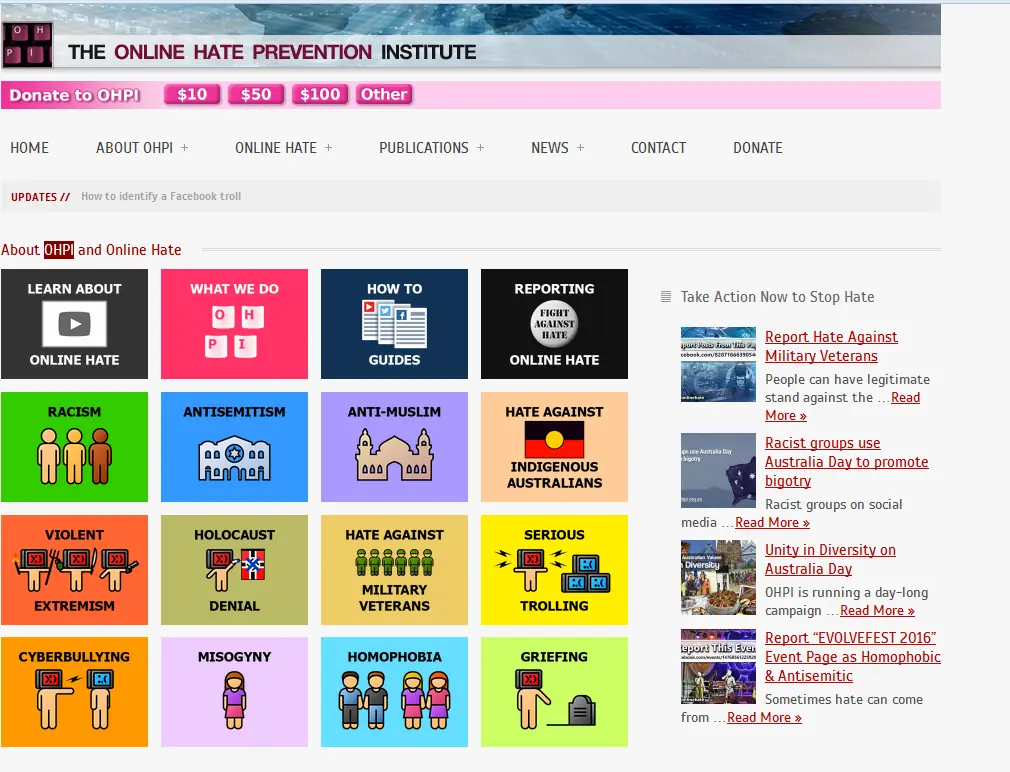Donate $10 to OHPI

coord(192,95)
